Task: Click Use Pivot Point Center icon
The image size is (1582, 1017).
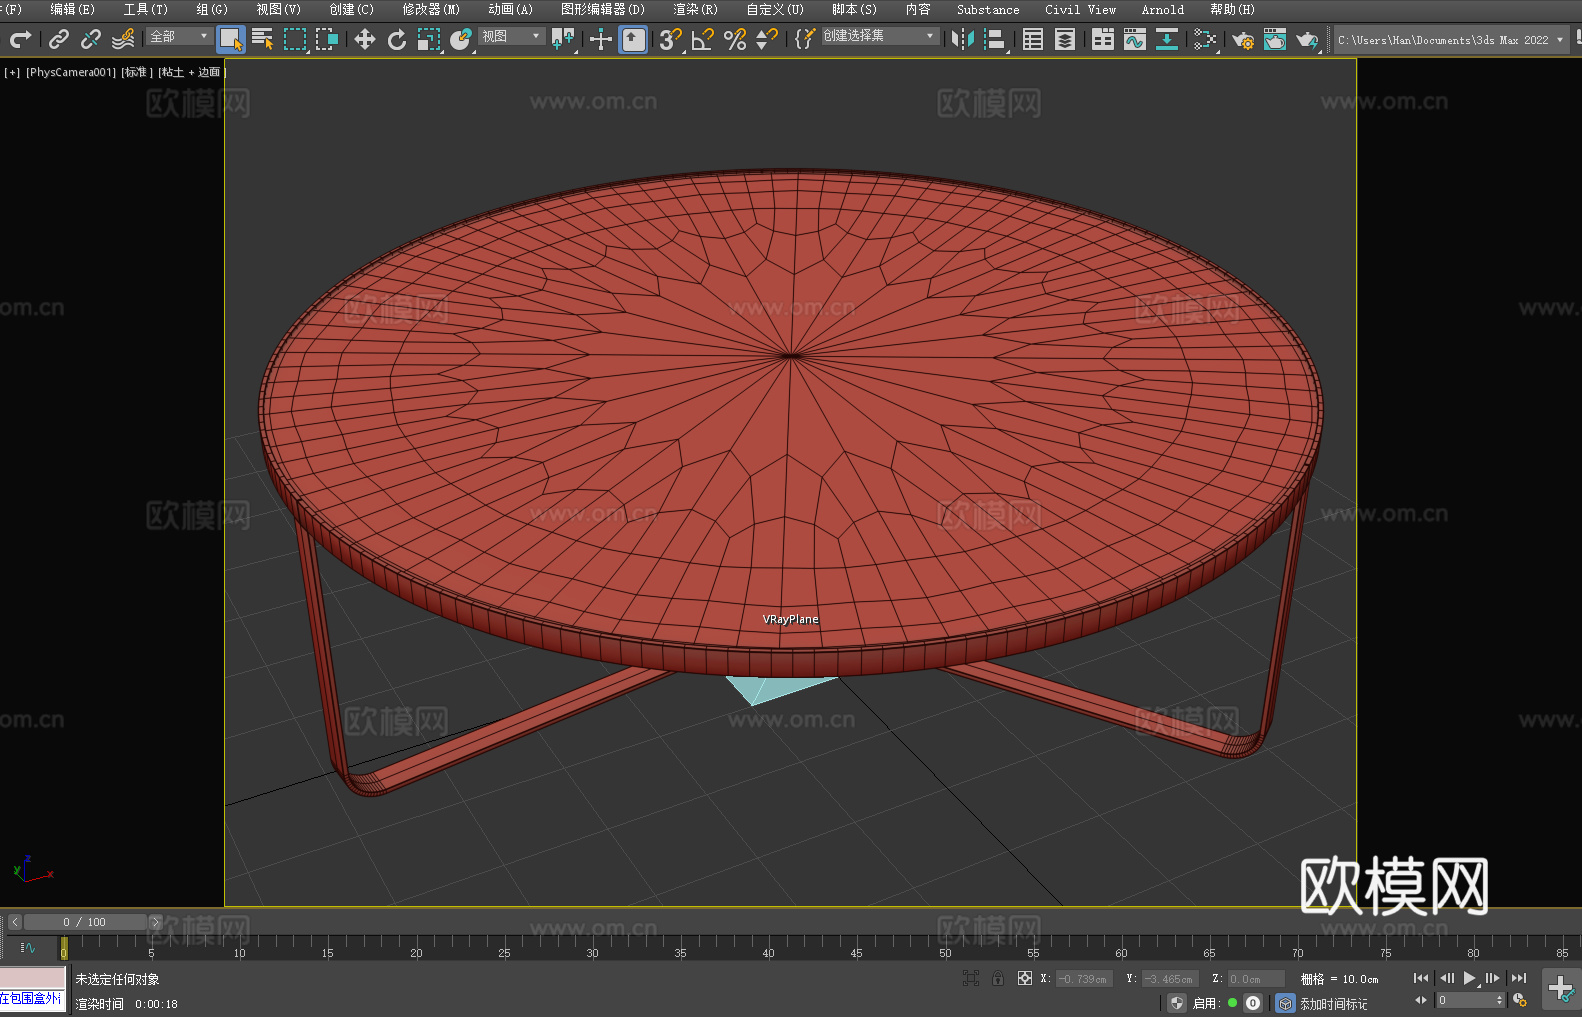Action: (x=563, y=39)
